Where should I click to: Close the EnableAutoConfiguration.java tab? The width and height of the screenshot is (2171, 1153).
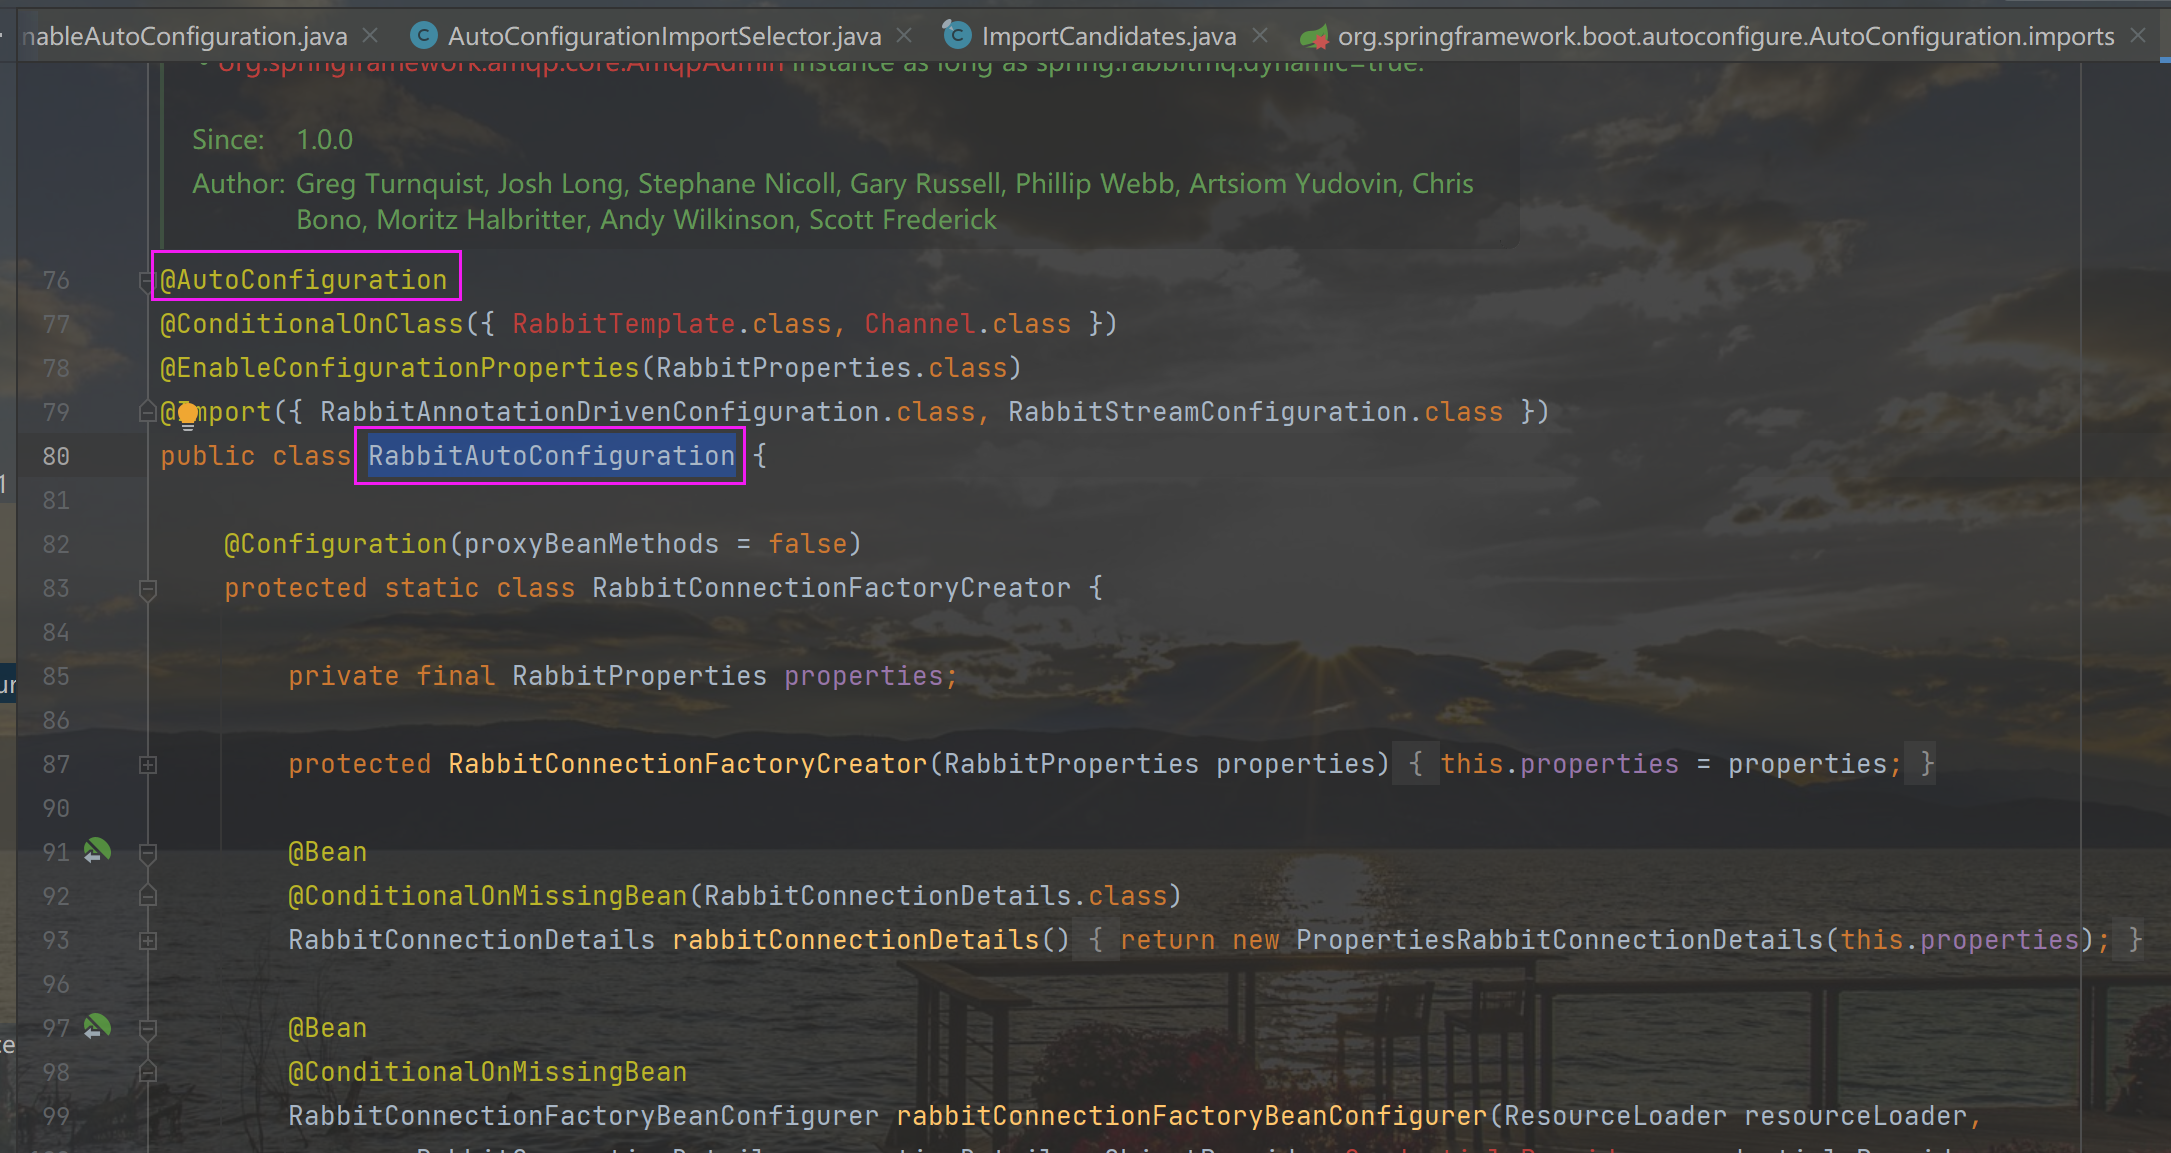[x=370, y=35]
